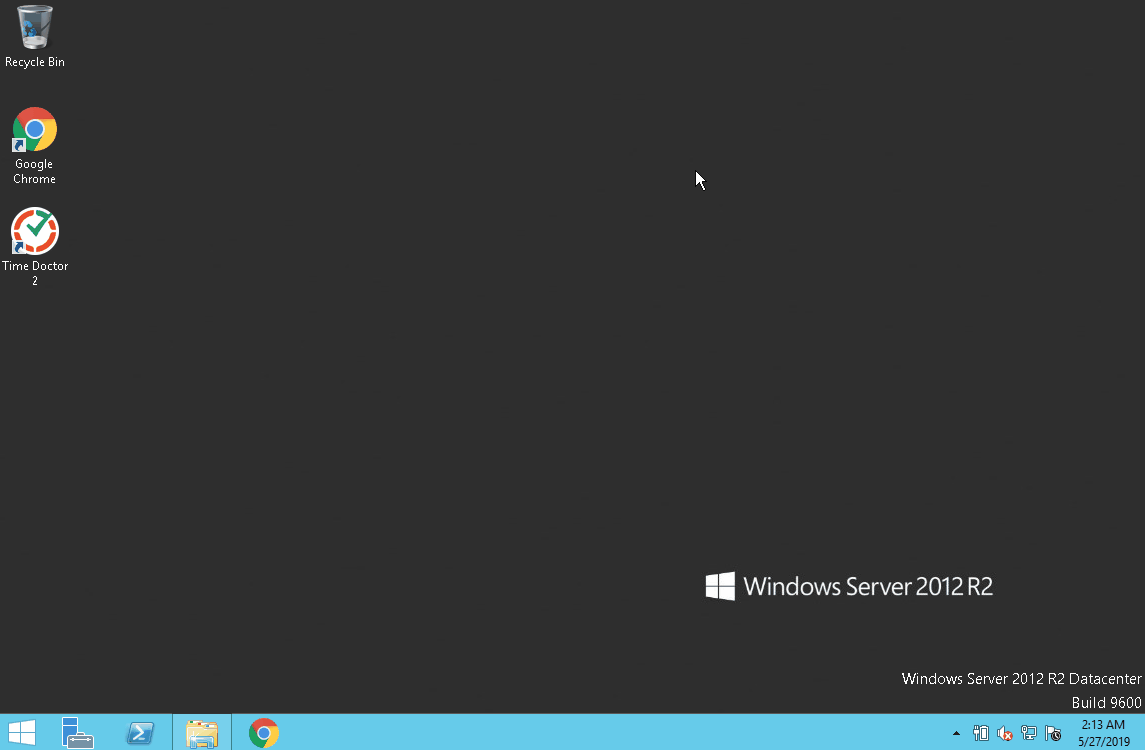The image size is (1145, 750).
Task: Select the Google Chrome desktop shortcut icon
Action: [x=34, y=130]
